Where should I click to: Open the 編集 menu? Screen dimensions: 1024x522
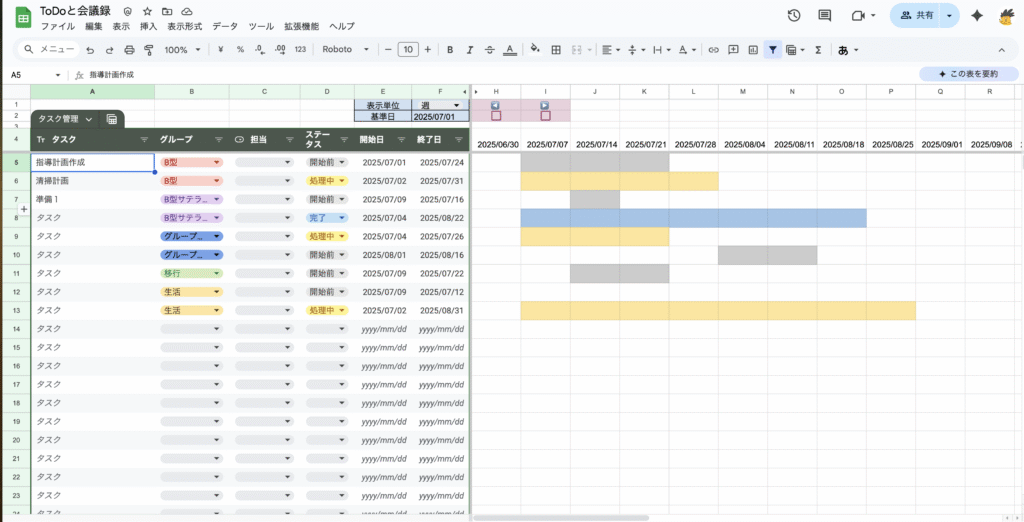click(93, 27)
